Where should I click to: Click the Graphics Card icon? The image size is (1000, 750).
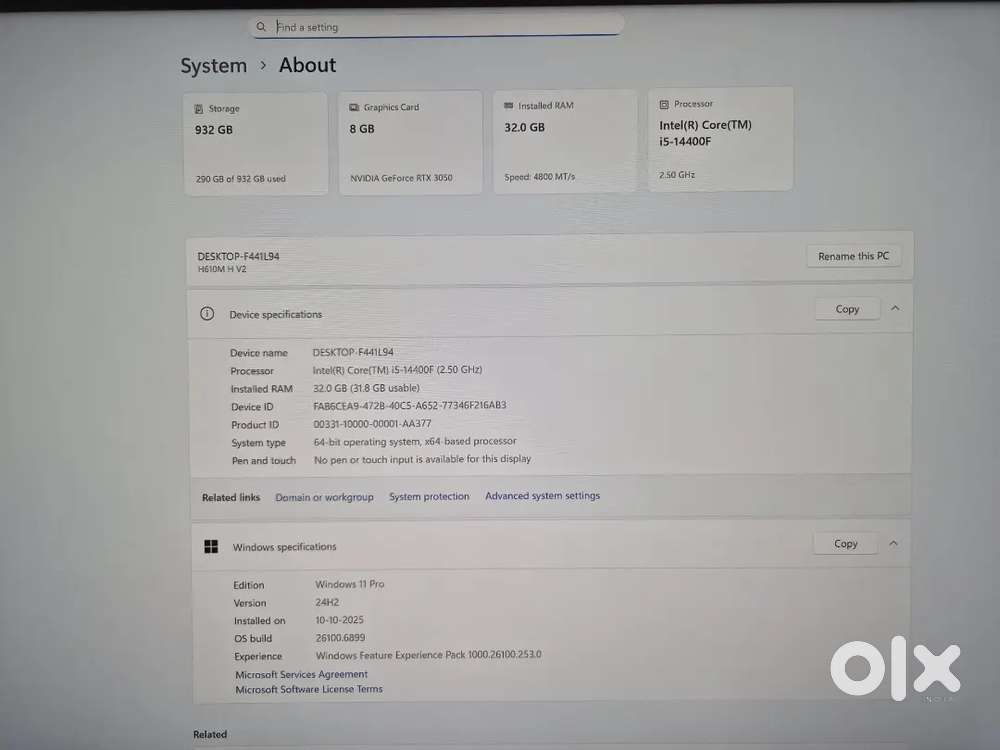tap(354, 107)
